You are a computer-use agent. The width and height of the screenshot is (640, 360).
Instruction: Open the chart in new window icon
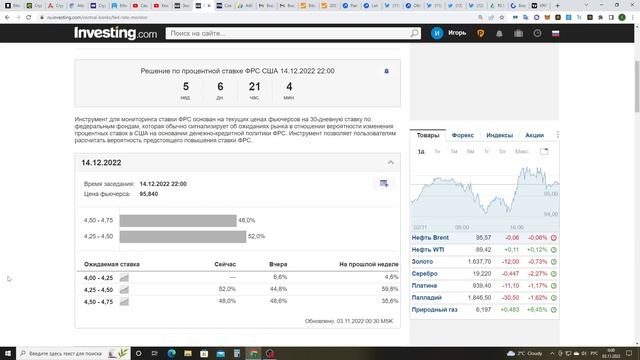tap(544, 151)
